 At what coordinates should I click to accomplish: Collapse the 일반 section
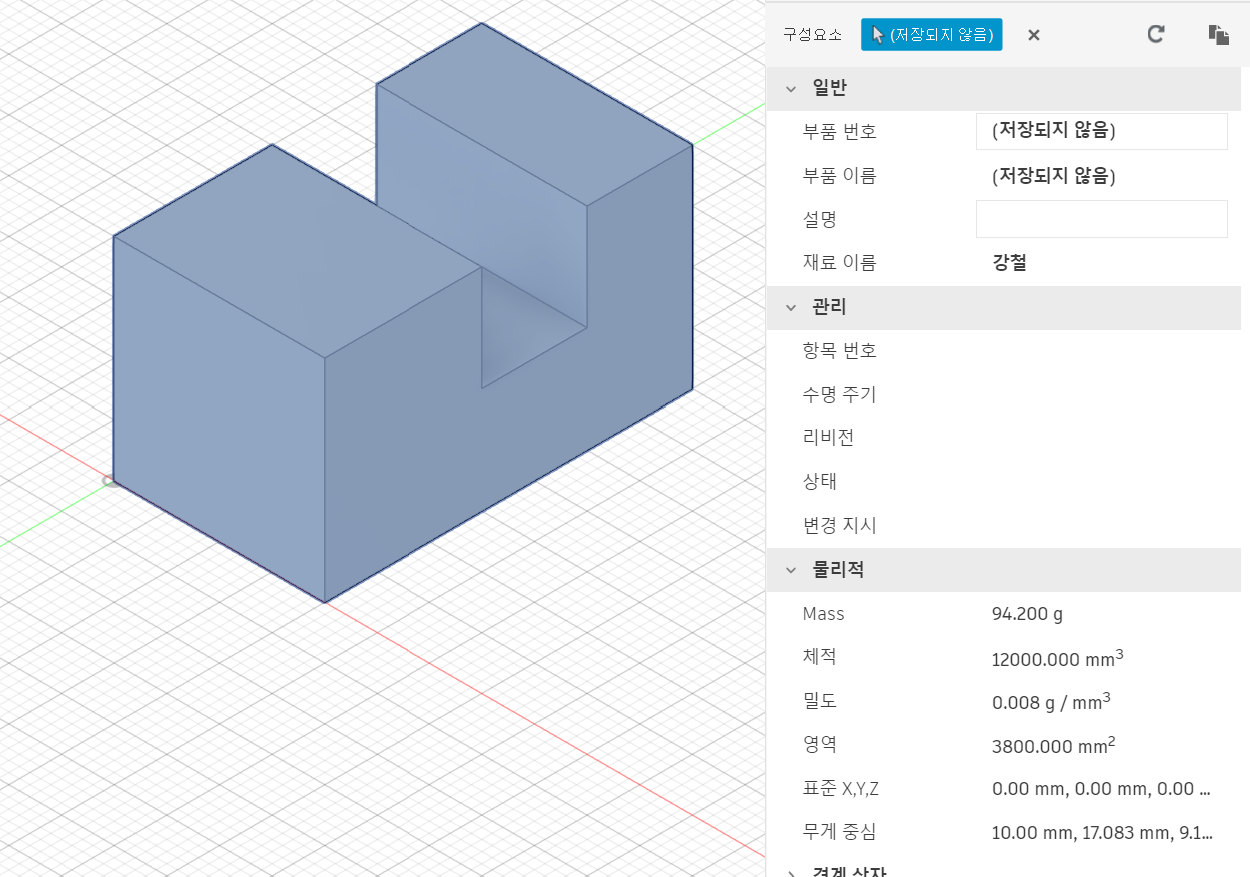click(x=791, y=88)
